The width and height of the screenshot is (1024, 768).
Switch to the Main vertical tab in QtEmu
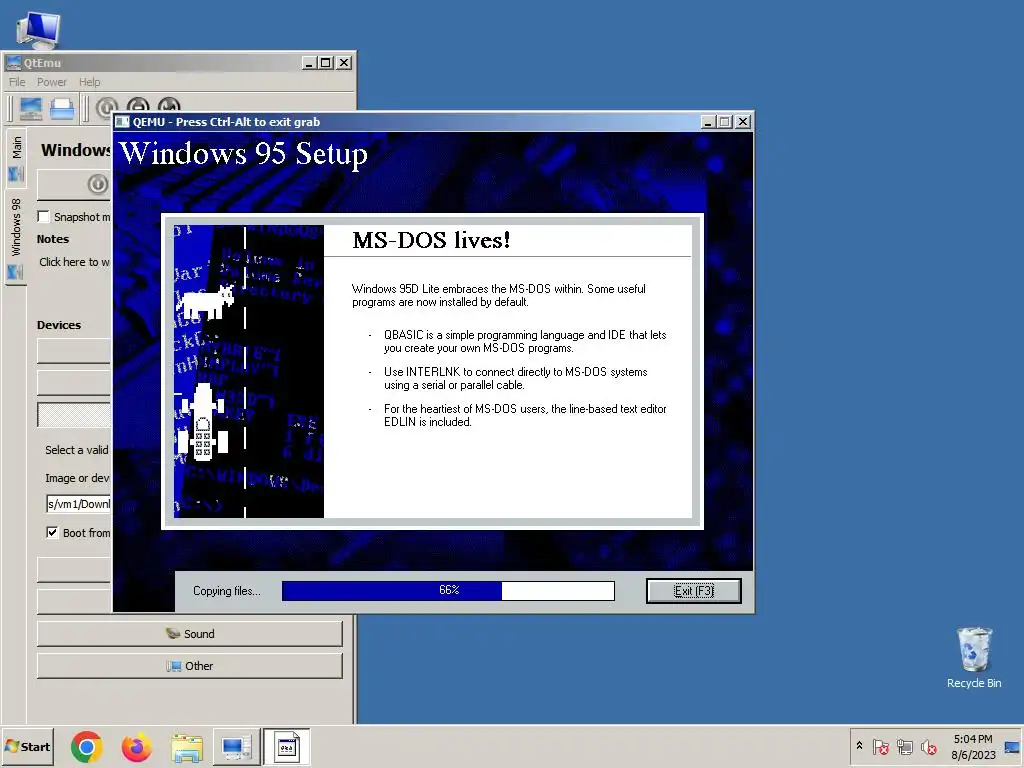pos(16,157)
